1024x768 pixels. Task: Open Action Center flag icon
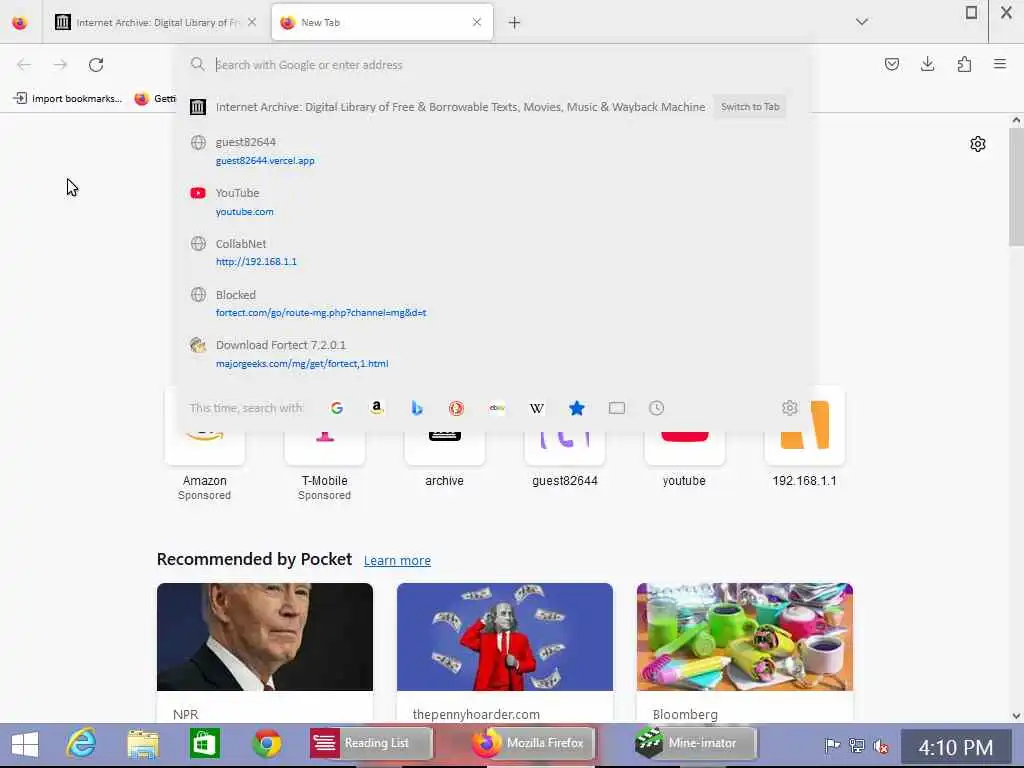[832, 745]
